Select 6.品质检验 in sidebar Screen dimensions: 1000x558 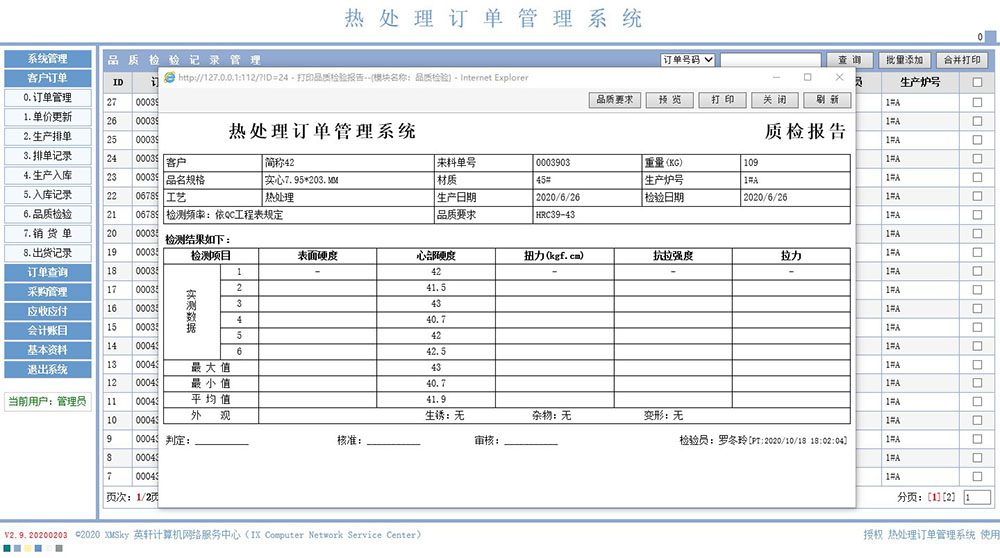(48, 214)
